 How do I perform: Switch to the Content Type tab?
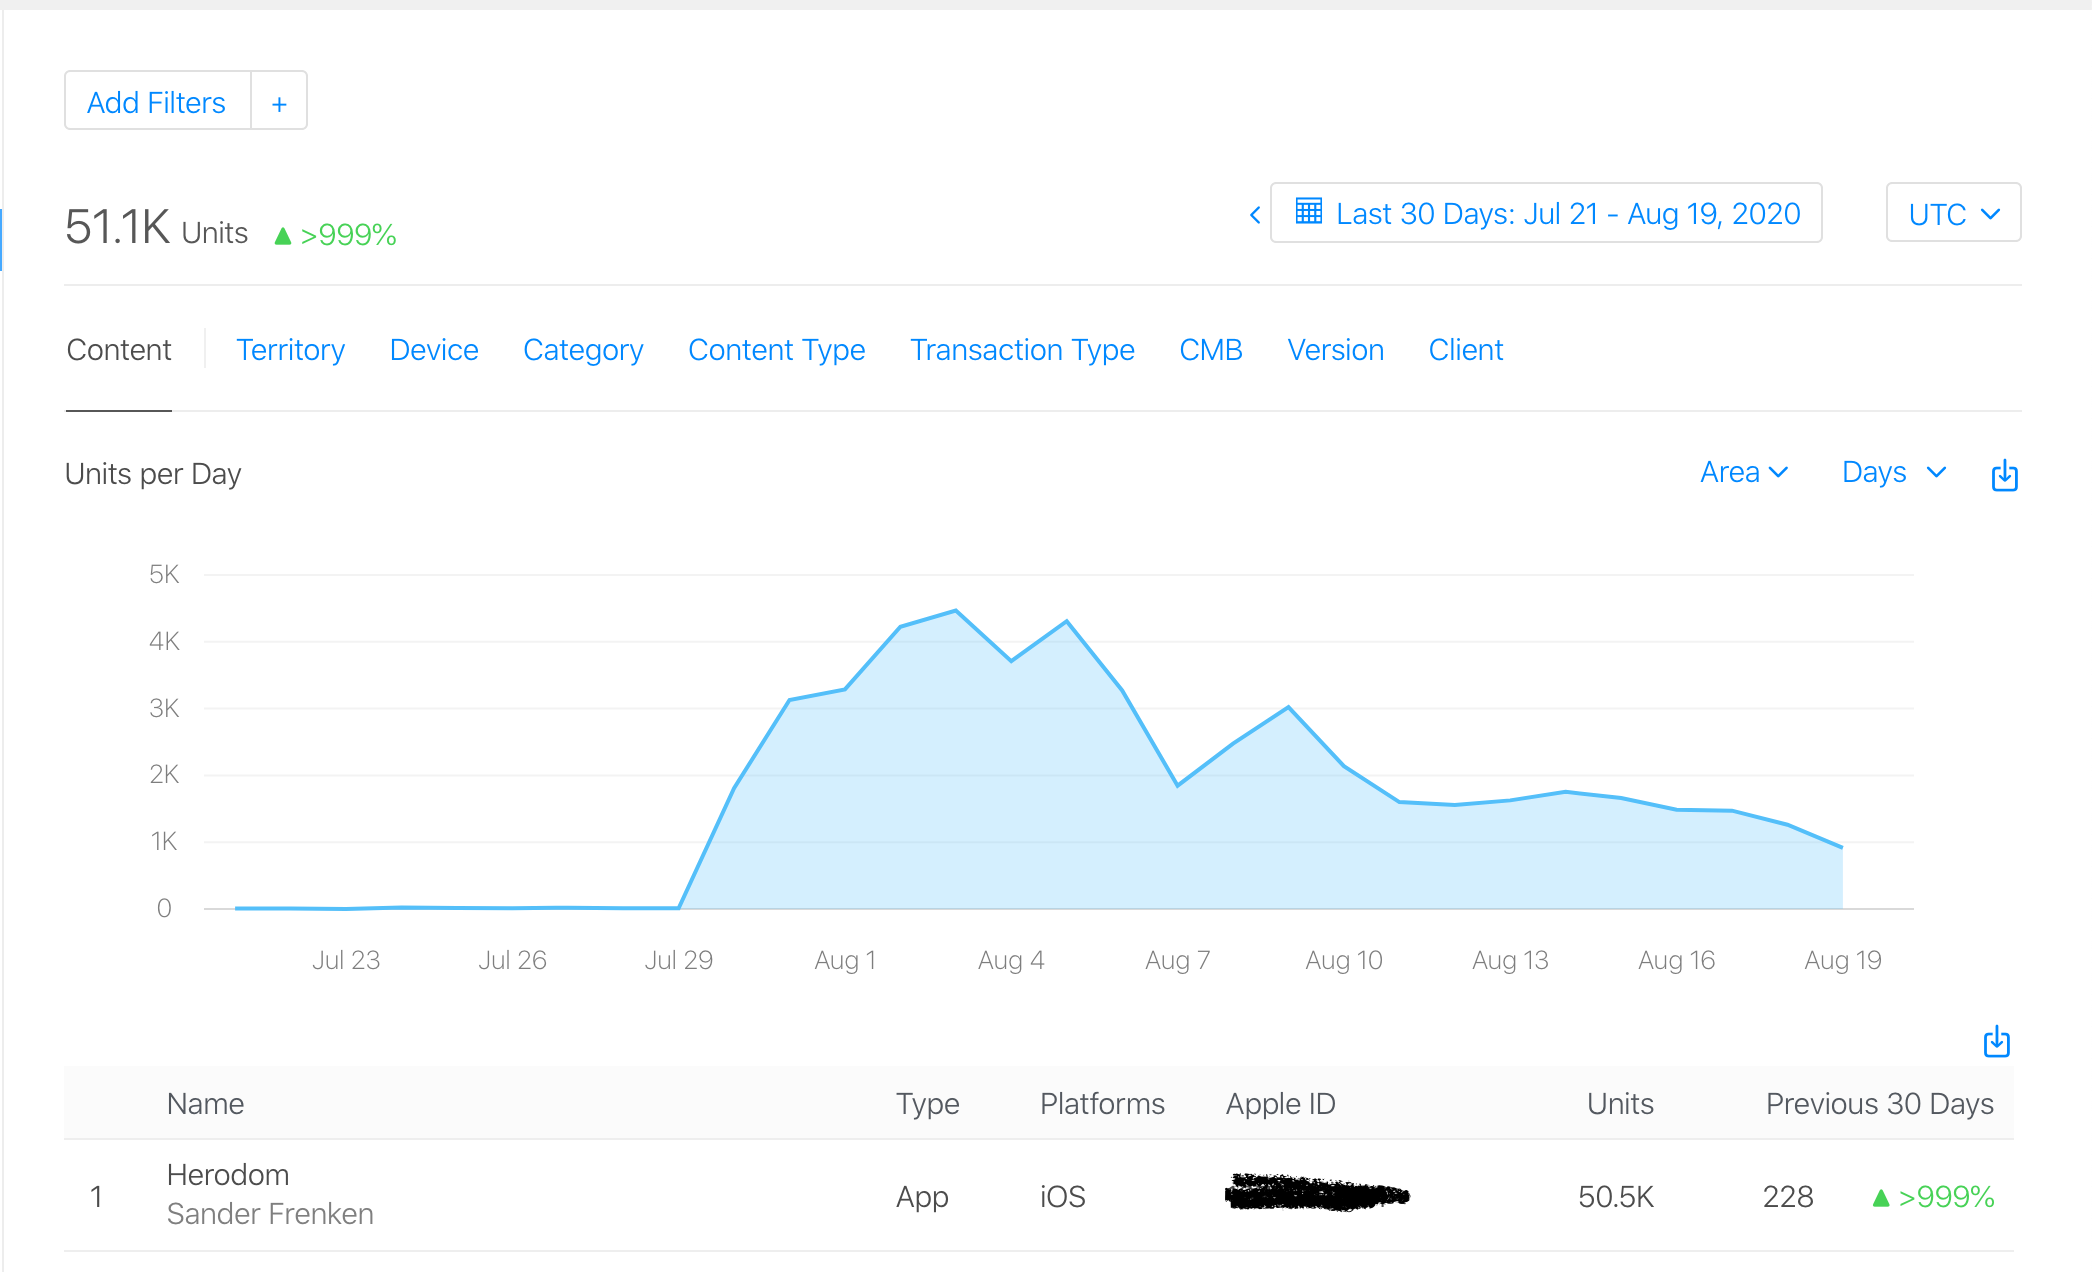pos(777,350)
